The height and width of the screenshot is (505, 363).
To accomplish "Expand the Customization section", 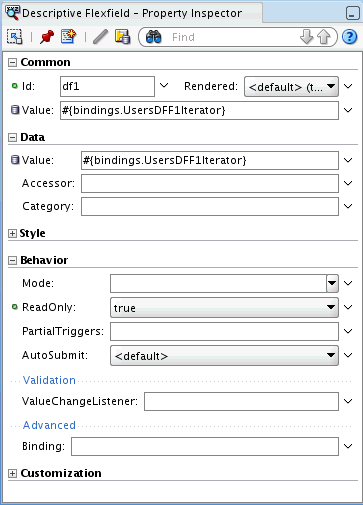I will pyautogui.click(x=12, y=473).
